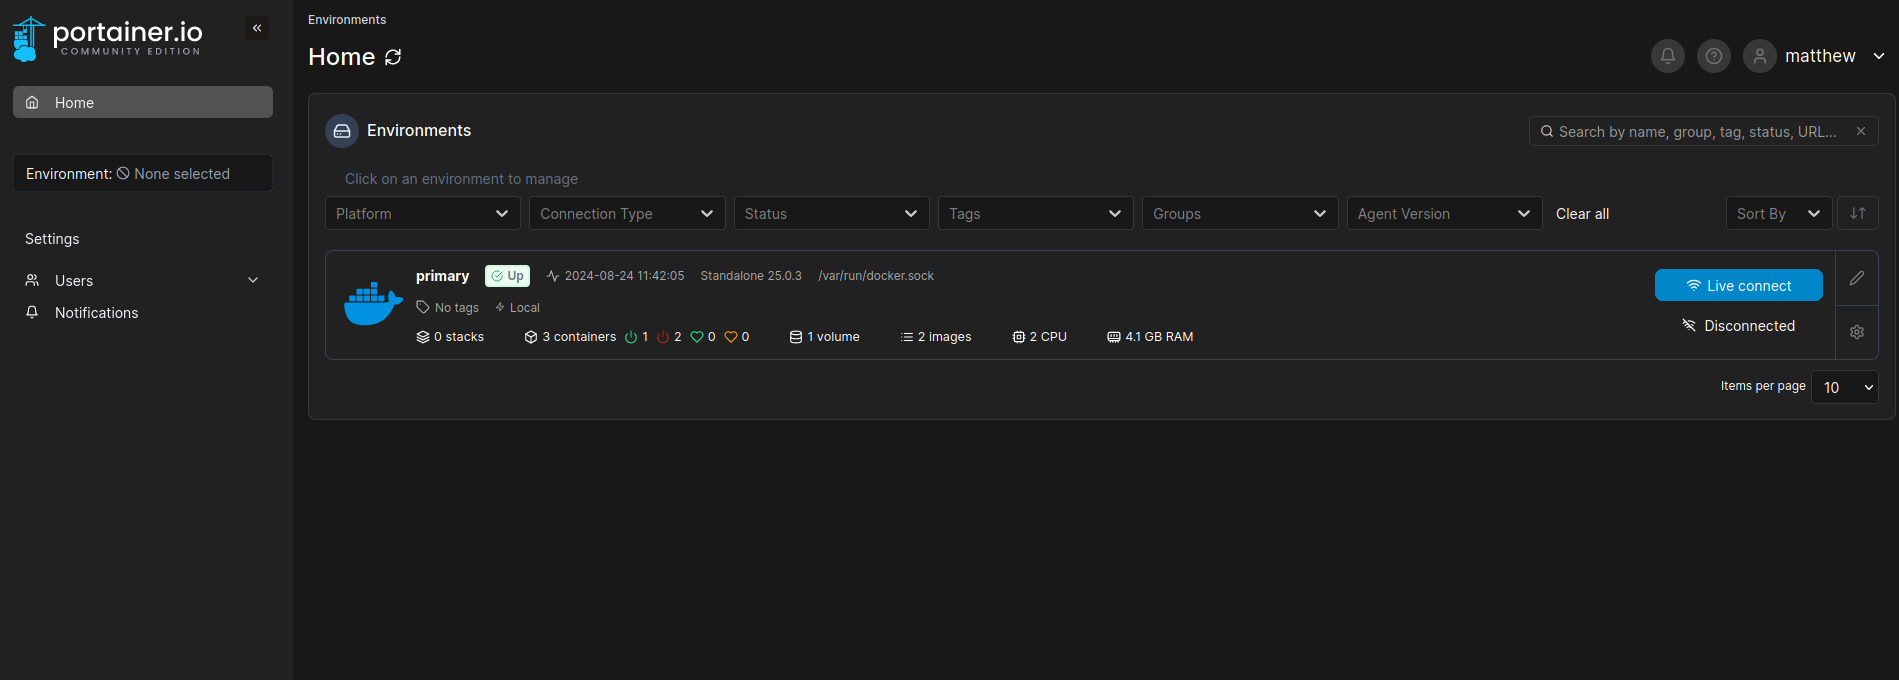Go to Home in sidebar

point(143,102)
